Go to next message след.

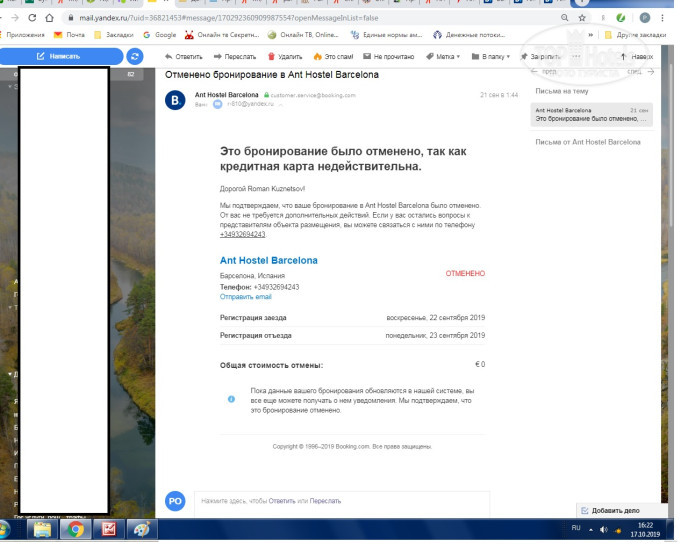(641, 71)
